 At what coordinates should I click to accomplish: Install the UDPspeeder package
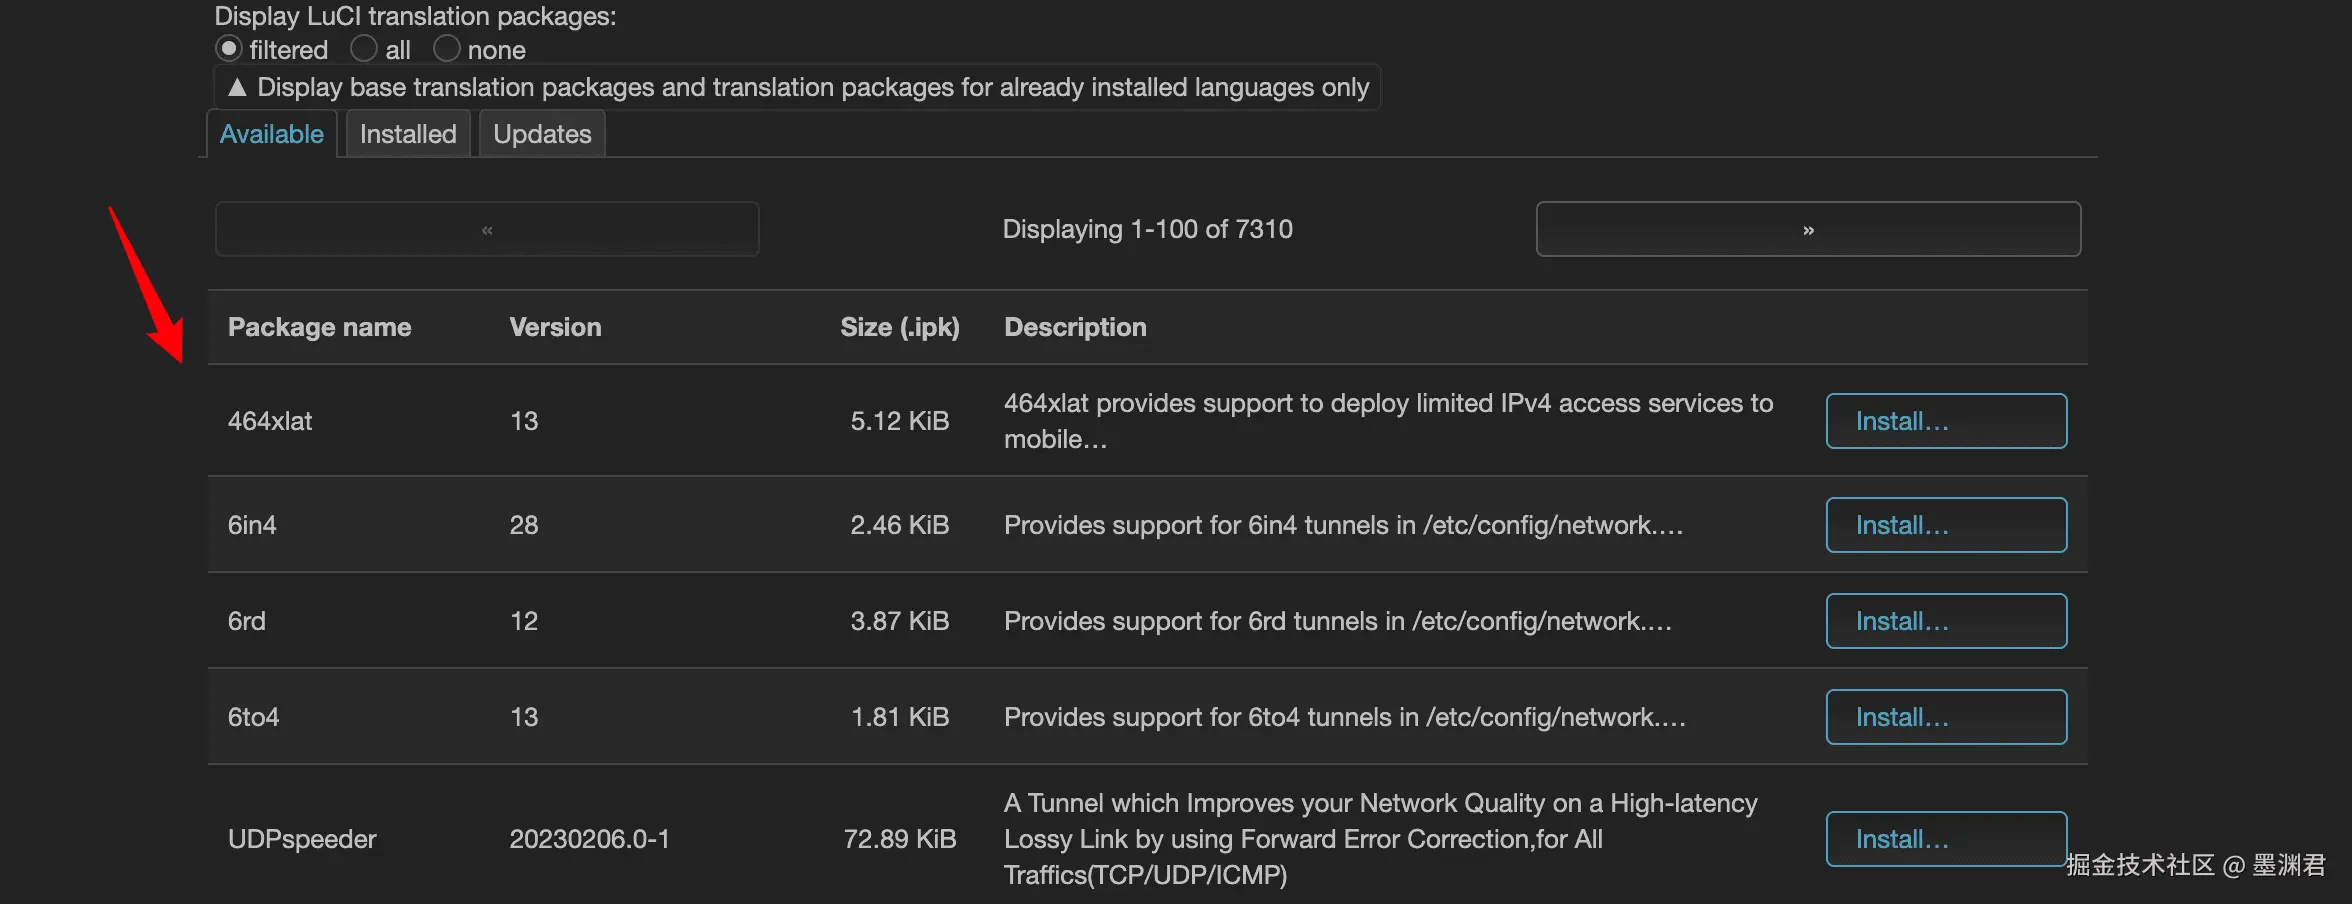[x=1945, y=839]
